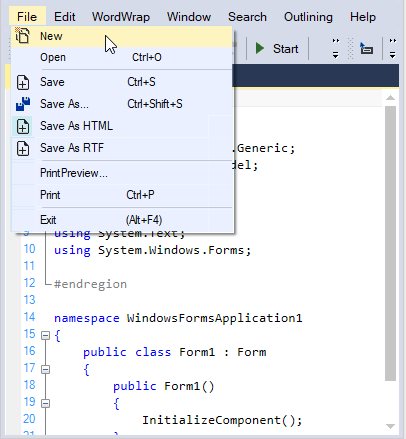Click the green Start play icon
406x439 pixels.
260,48
